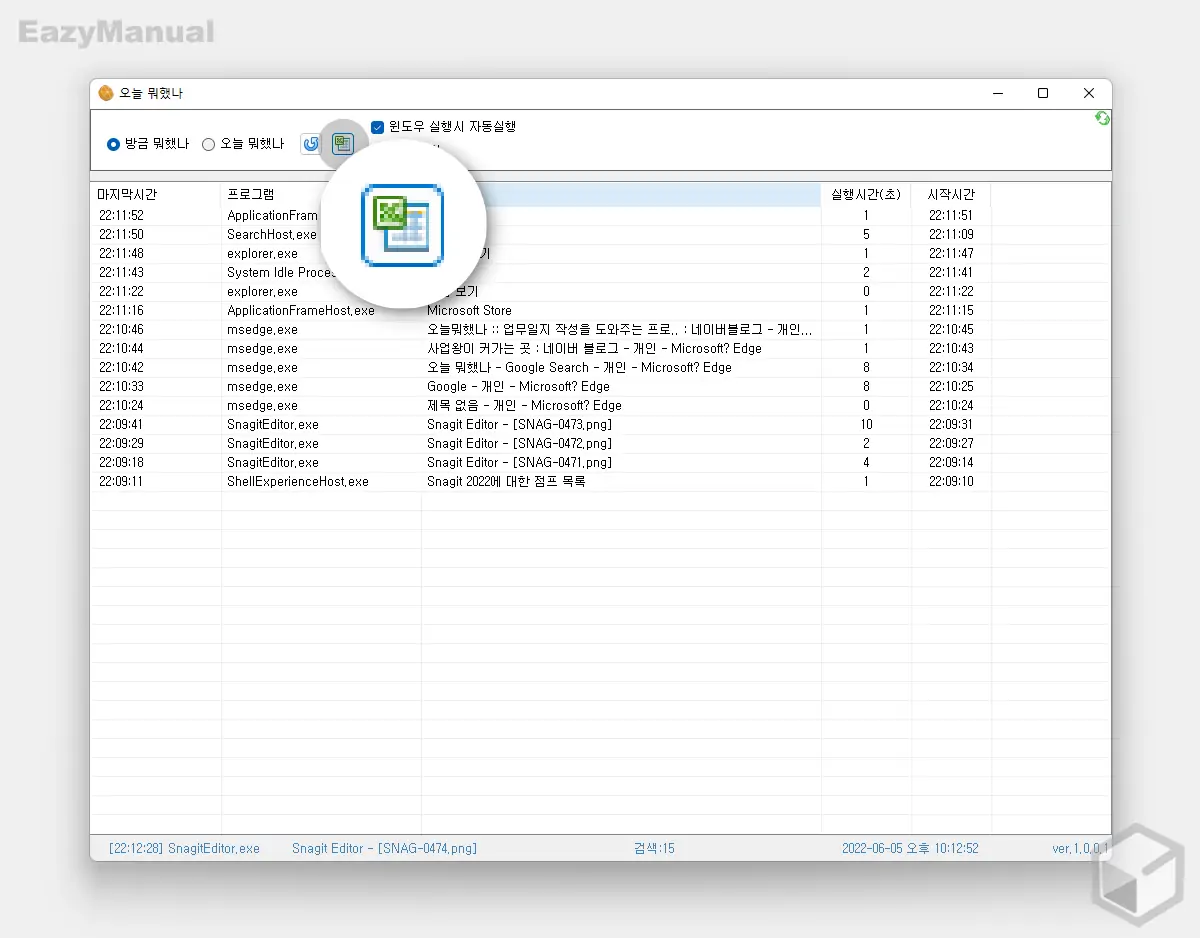Screen dimensions: 1200x938
Task: Maximize the 오늘 뭐했나 window
Action: coord(1042,93)
